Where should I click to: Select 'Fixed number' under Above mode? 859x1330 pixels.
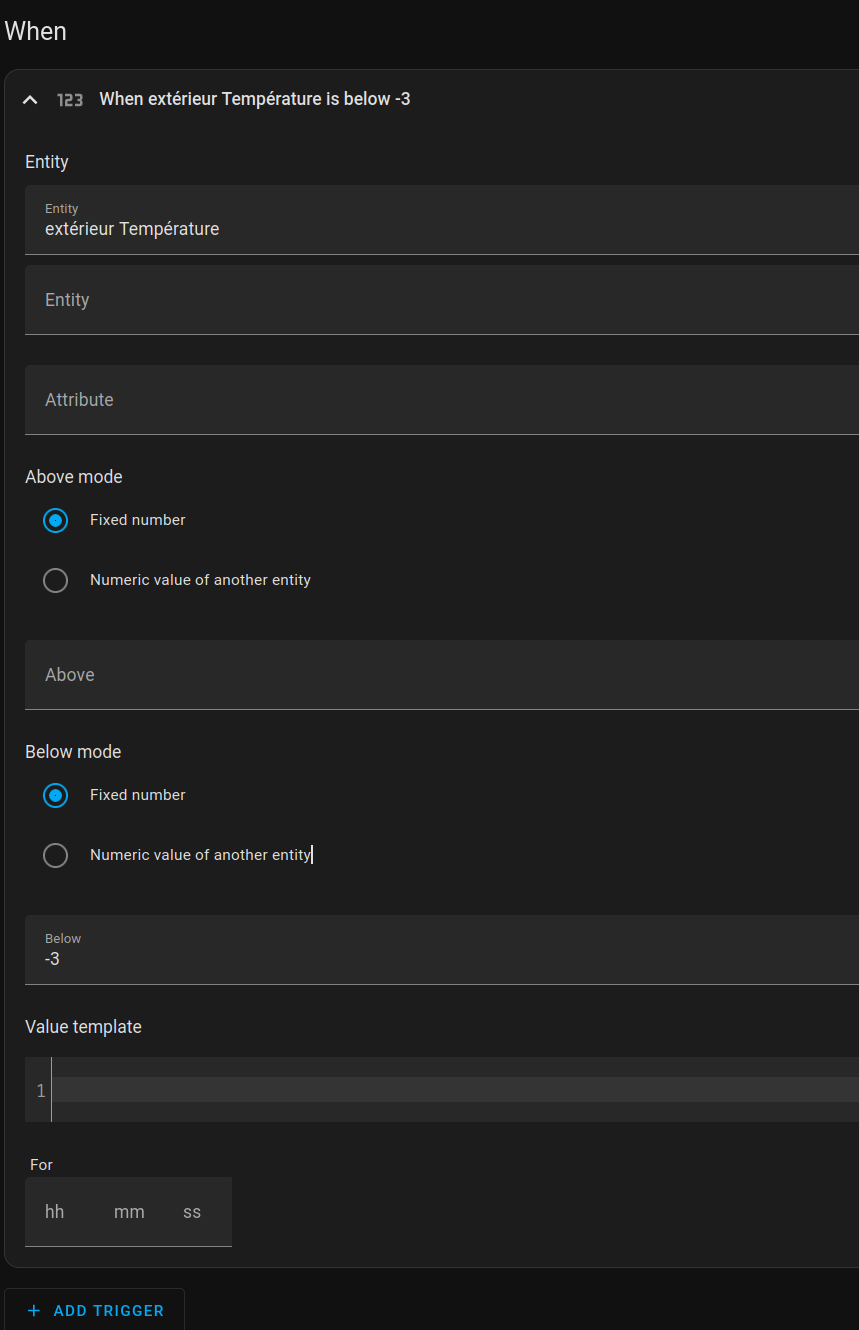point(56,520)
